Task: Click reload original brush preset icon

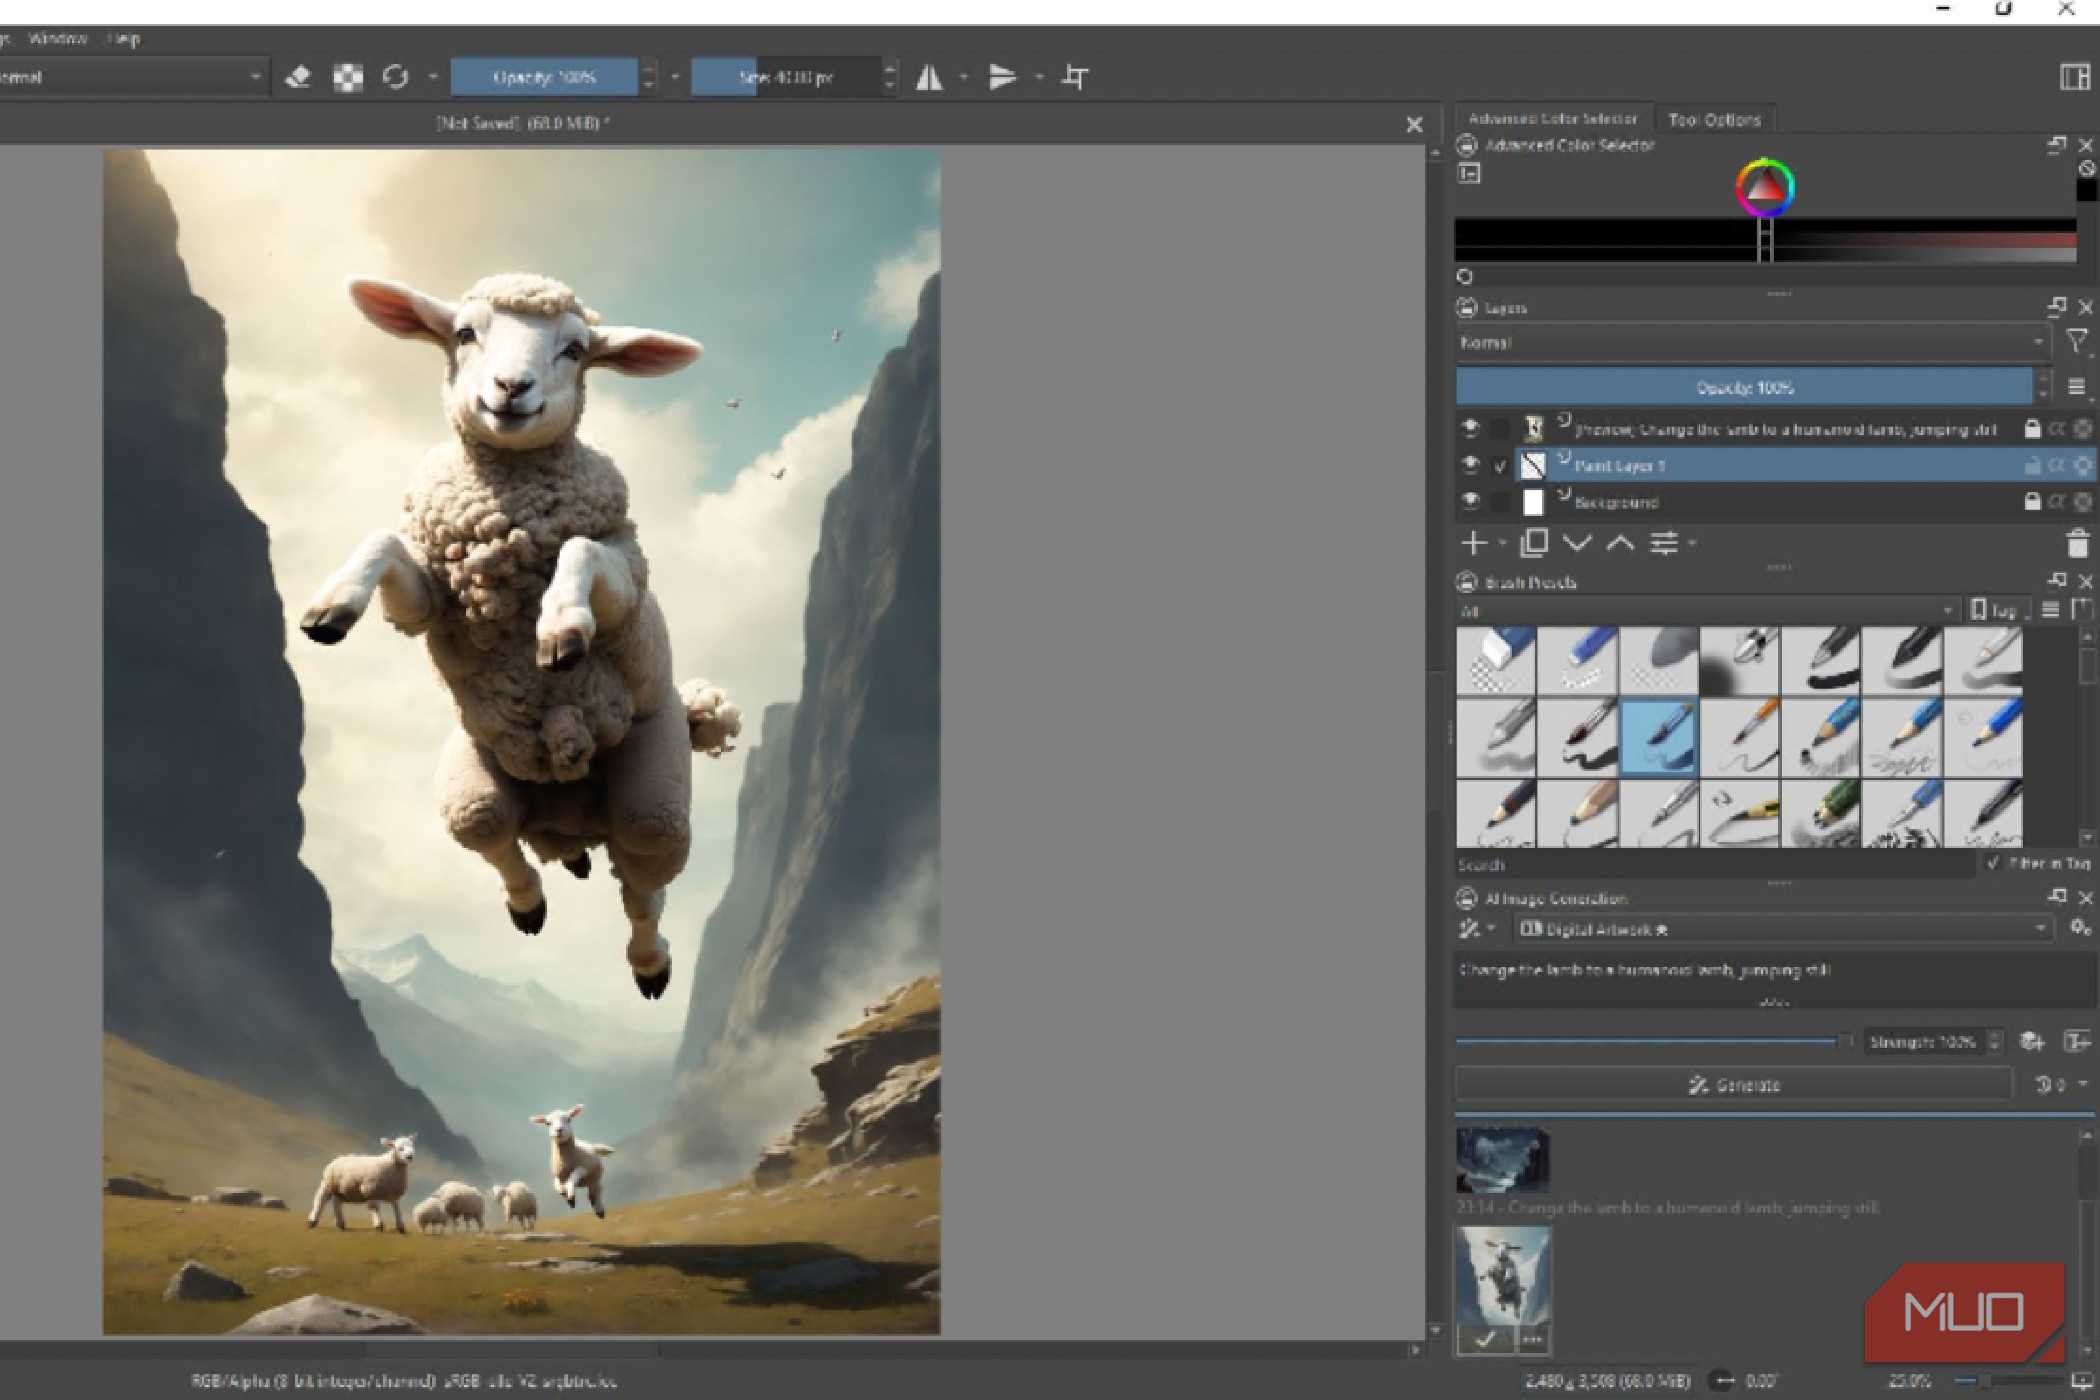Action: (396, 77)
